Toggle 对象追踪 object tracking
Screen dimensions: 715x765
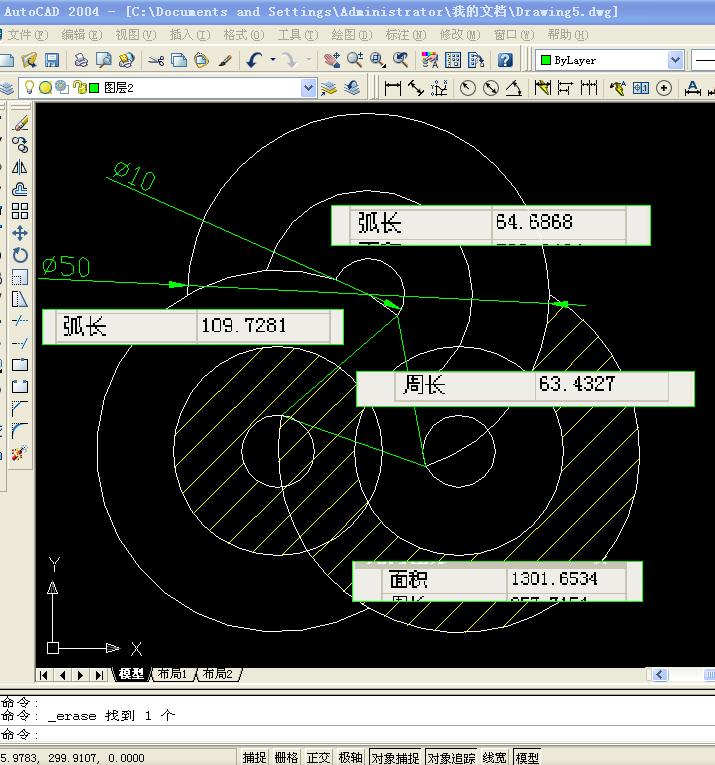[452, 757]
